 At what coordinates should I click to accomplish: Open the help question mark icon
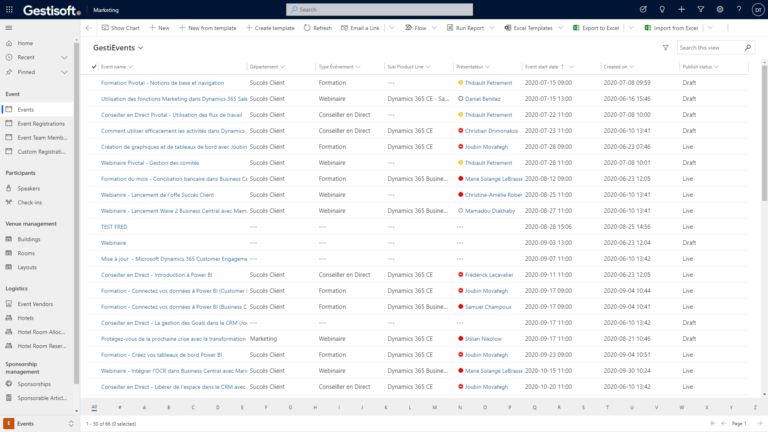(x=739, y=9)
